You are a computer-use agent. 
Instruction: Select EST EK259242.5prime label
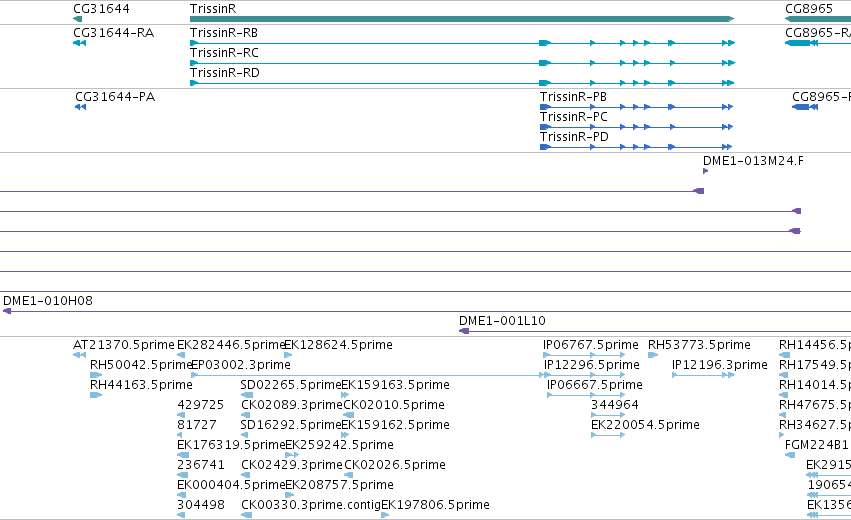tap(339, 445)
